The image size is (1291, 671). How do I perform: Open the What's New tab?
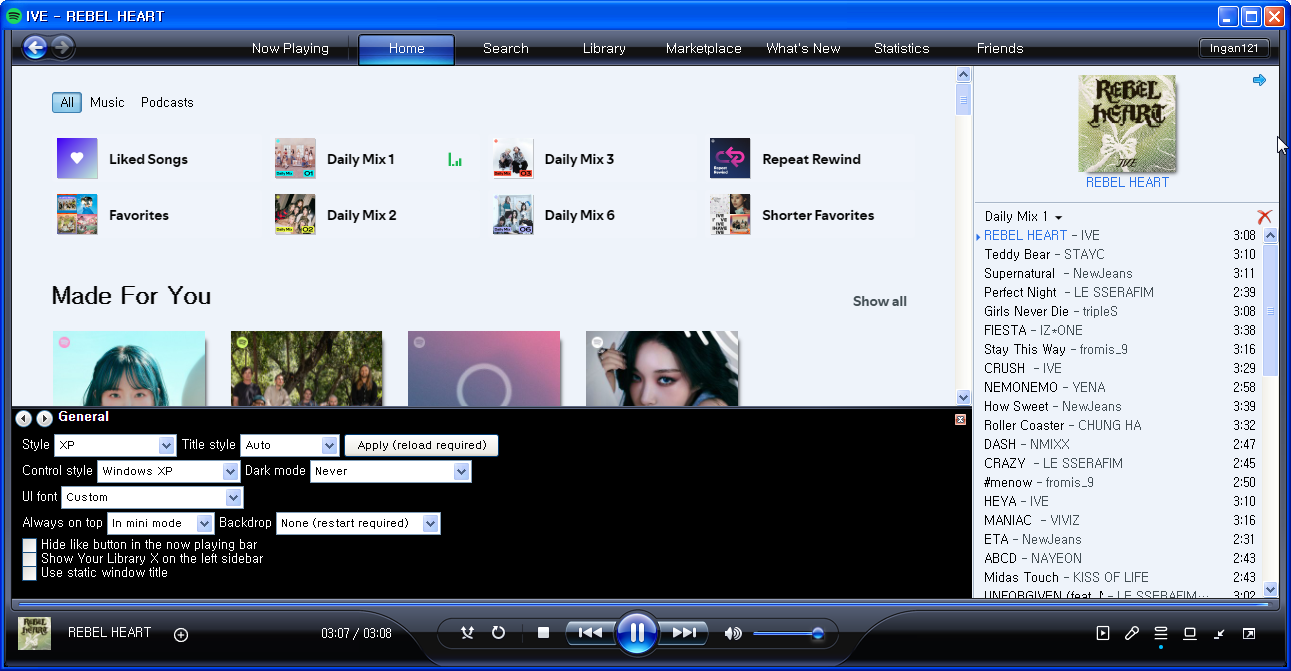(803, 48)
